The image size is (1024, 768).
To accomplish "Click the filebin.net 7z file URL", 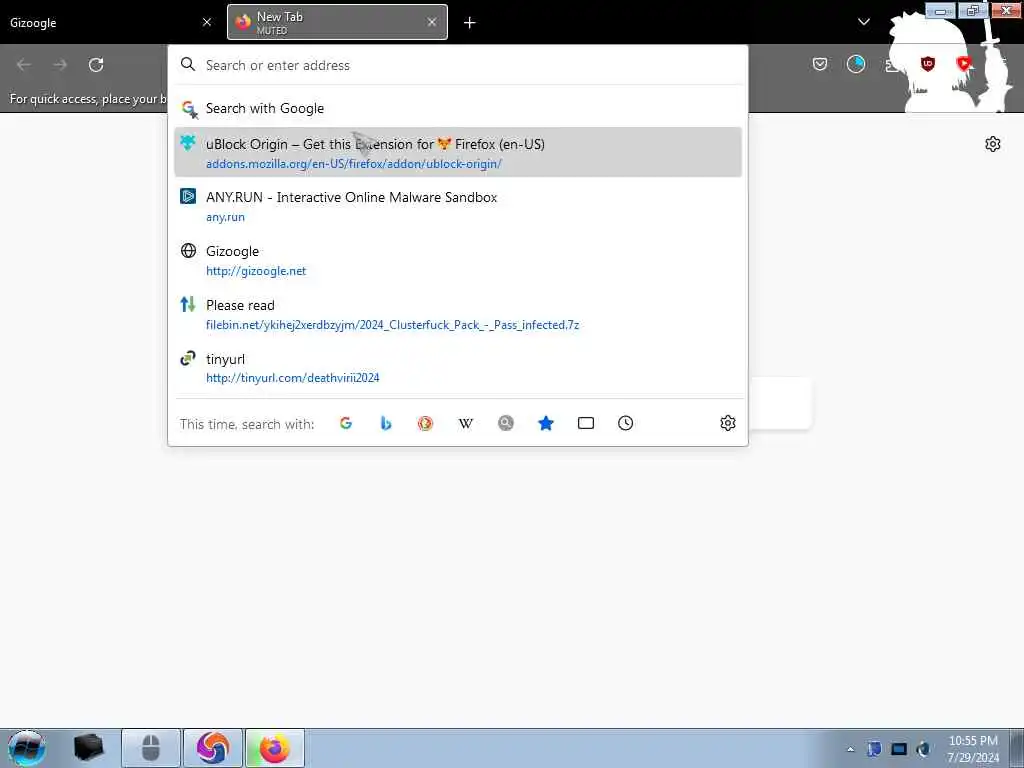I will [x=392, y=325].
